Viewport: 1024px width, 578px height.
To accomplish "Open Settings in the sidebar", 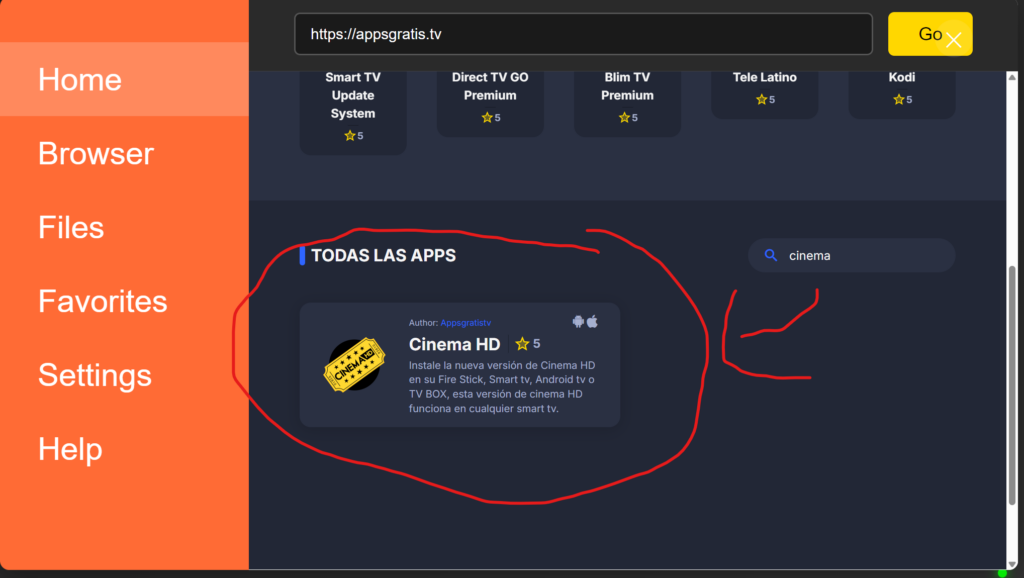I will (x=95, y=375).
